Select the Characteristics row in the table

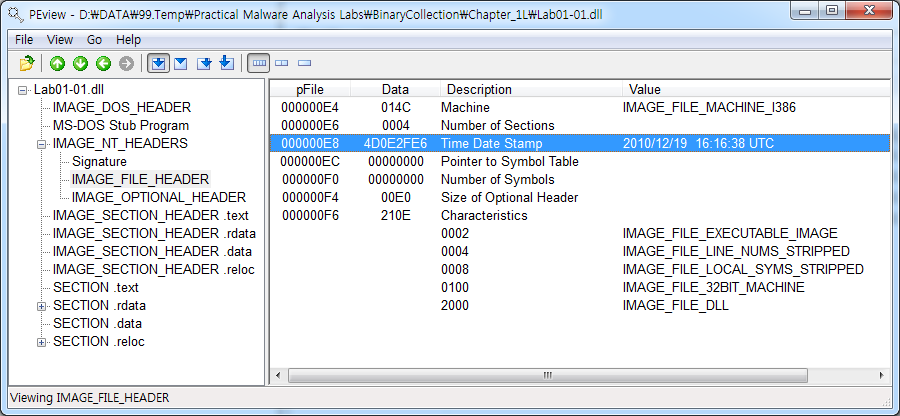point(484,215)
